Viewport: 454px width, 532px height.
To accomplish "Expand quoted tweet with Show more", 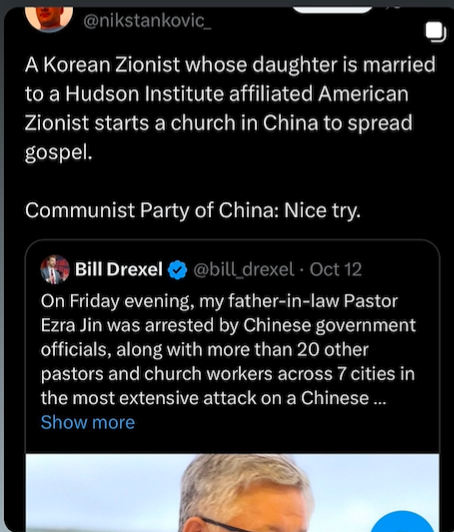I will [88, 422].
